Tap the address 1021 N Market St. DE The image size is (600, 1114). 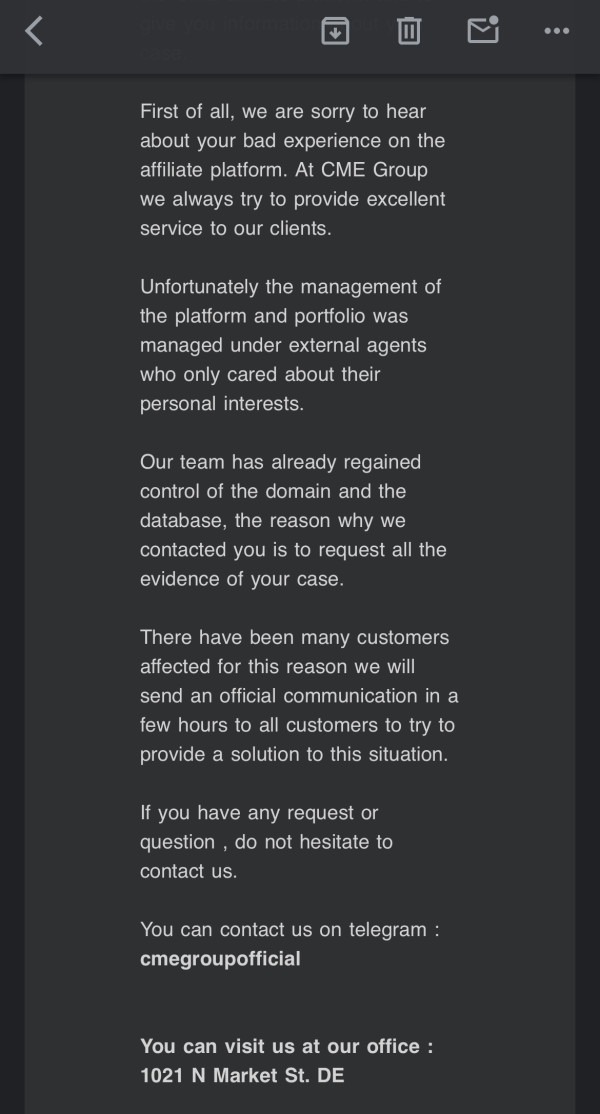click(x=242, y=1075)
